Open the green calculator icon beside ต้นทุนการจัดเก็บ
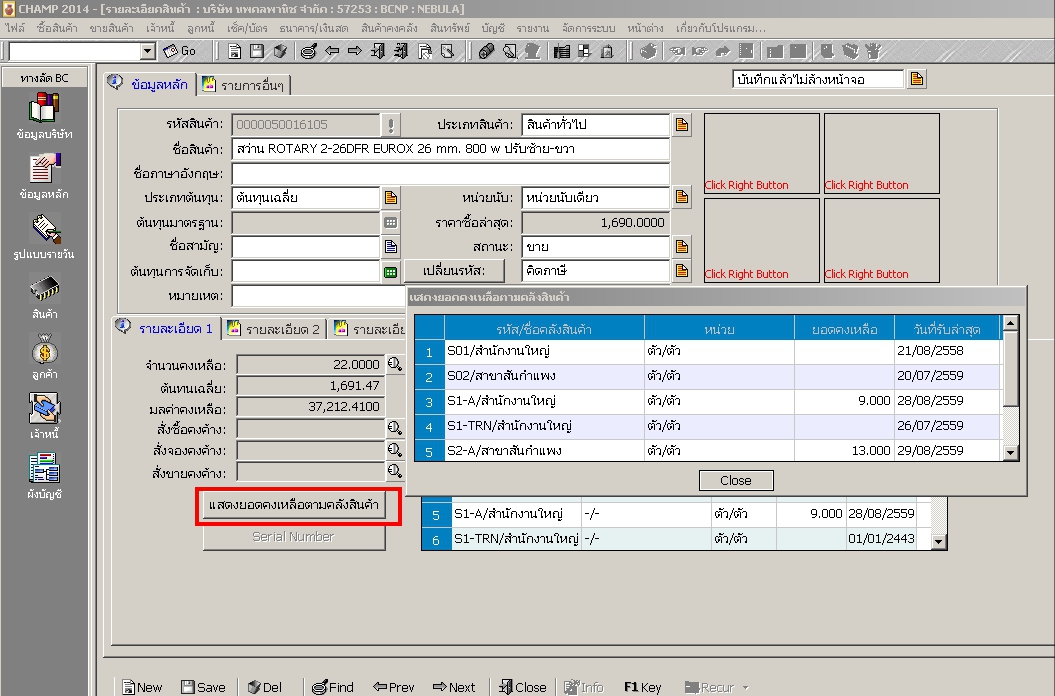The height and width of the screenshot is (696, 1055). 390,272
